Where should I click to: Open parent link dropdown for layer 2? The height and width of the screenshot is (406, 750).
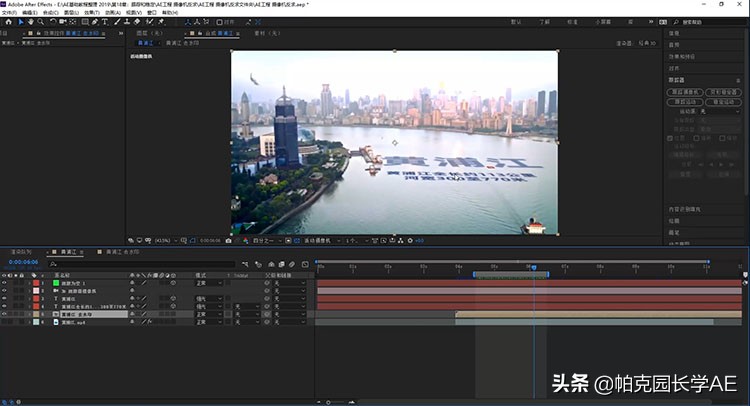click(x=289, y=291)
